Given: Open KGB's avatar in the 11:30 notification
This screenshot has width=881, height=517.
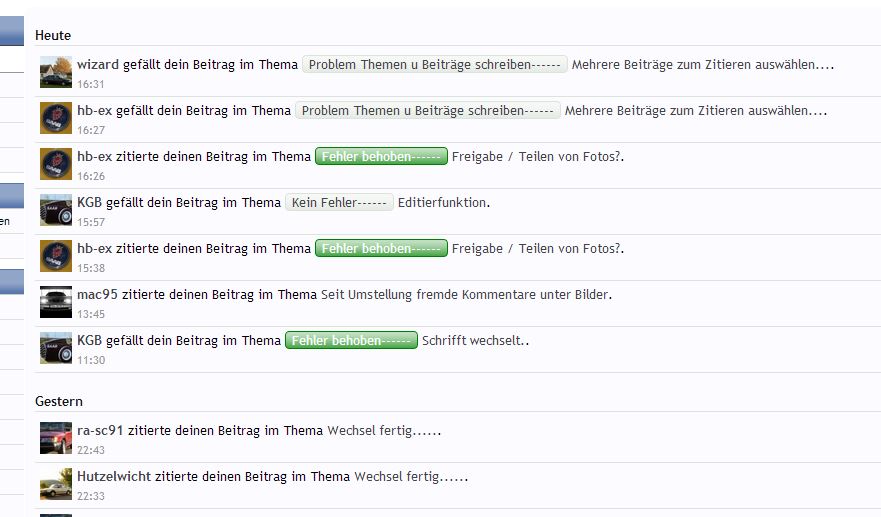Looking at the screenshot, I should pyautogui.click(x=56, y=348).
